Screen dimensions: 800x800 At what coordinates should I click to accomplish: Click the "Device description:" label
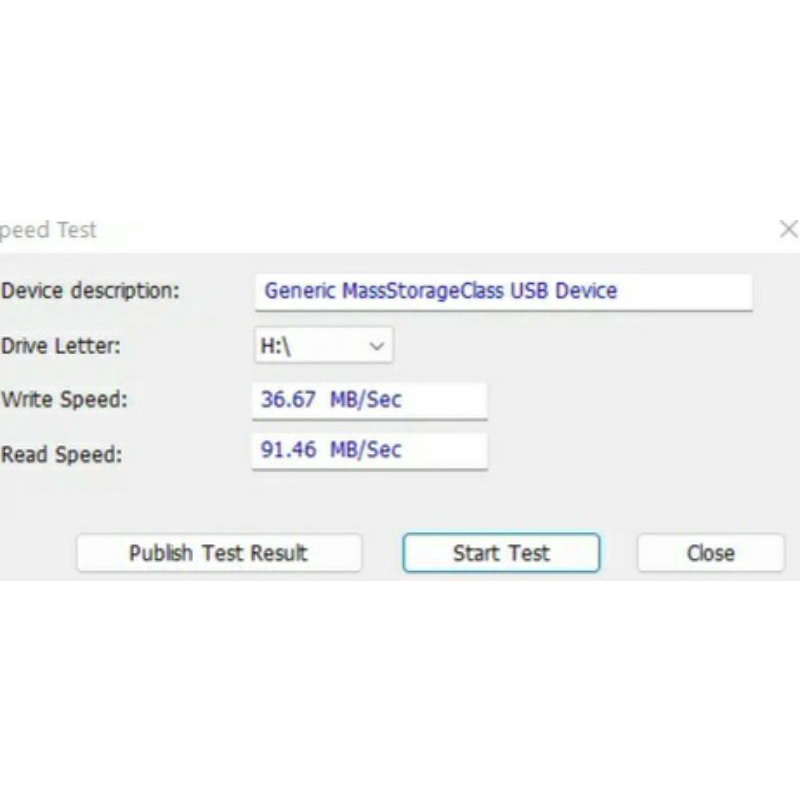tap(91, 291)
